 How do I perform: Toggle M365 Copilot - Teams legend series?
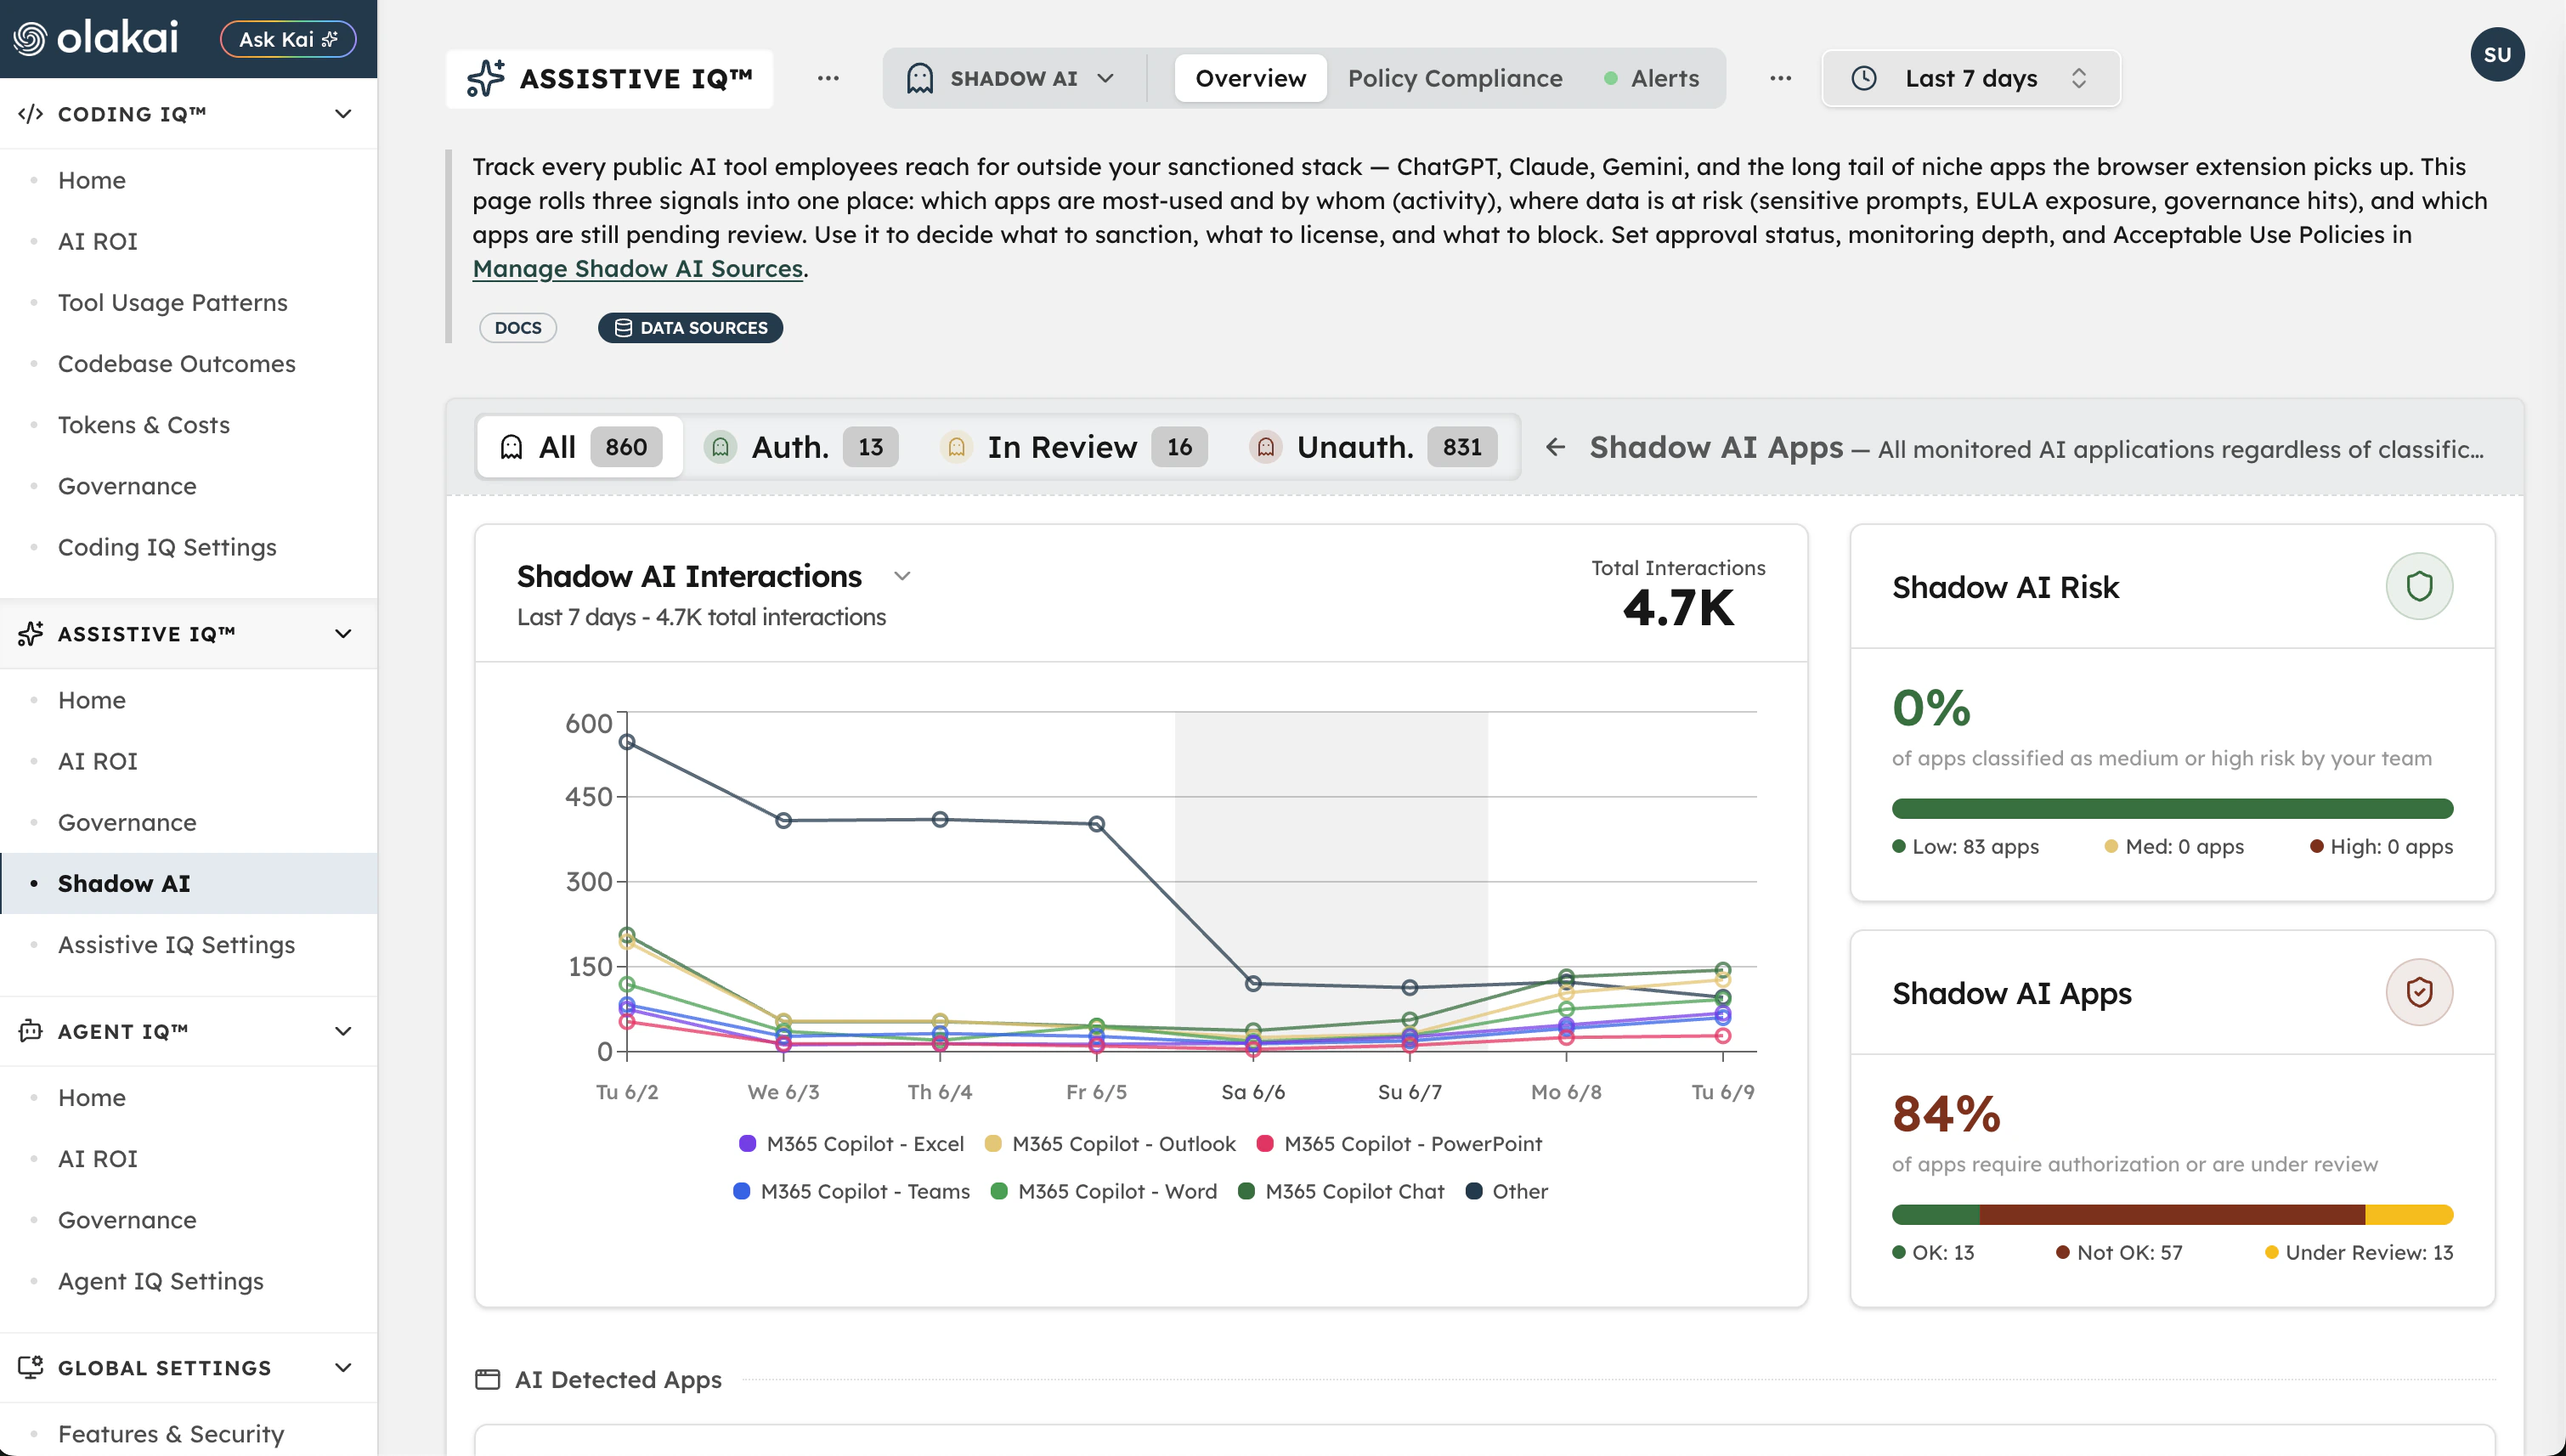click(852, 1191)
